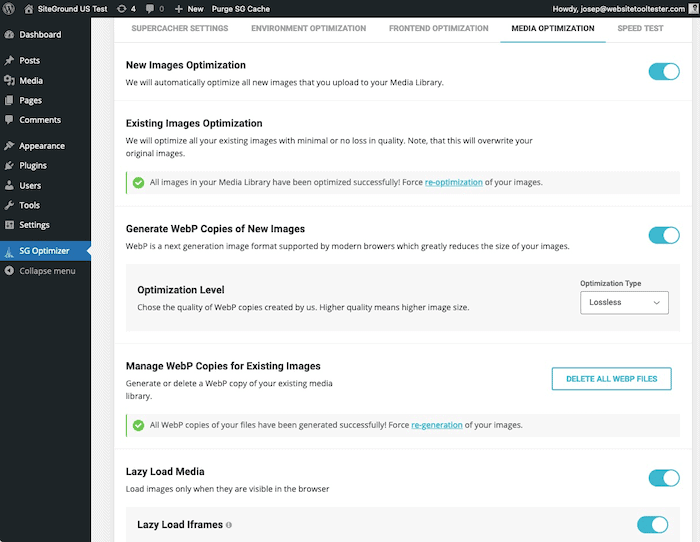
Task: Click the Media library icon
Action: point(9,80)
